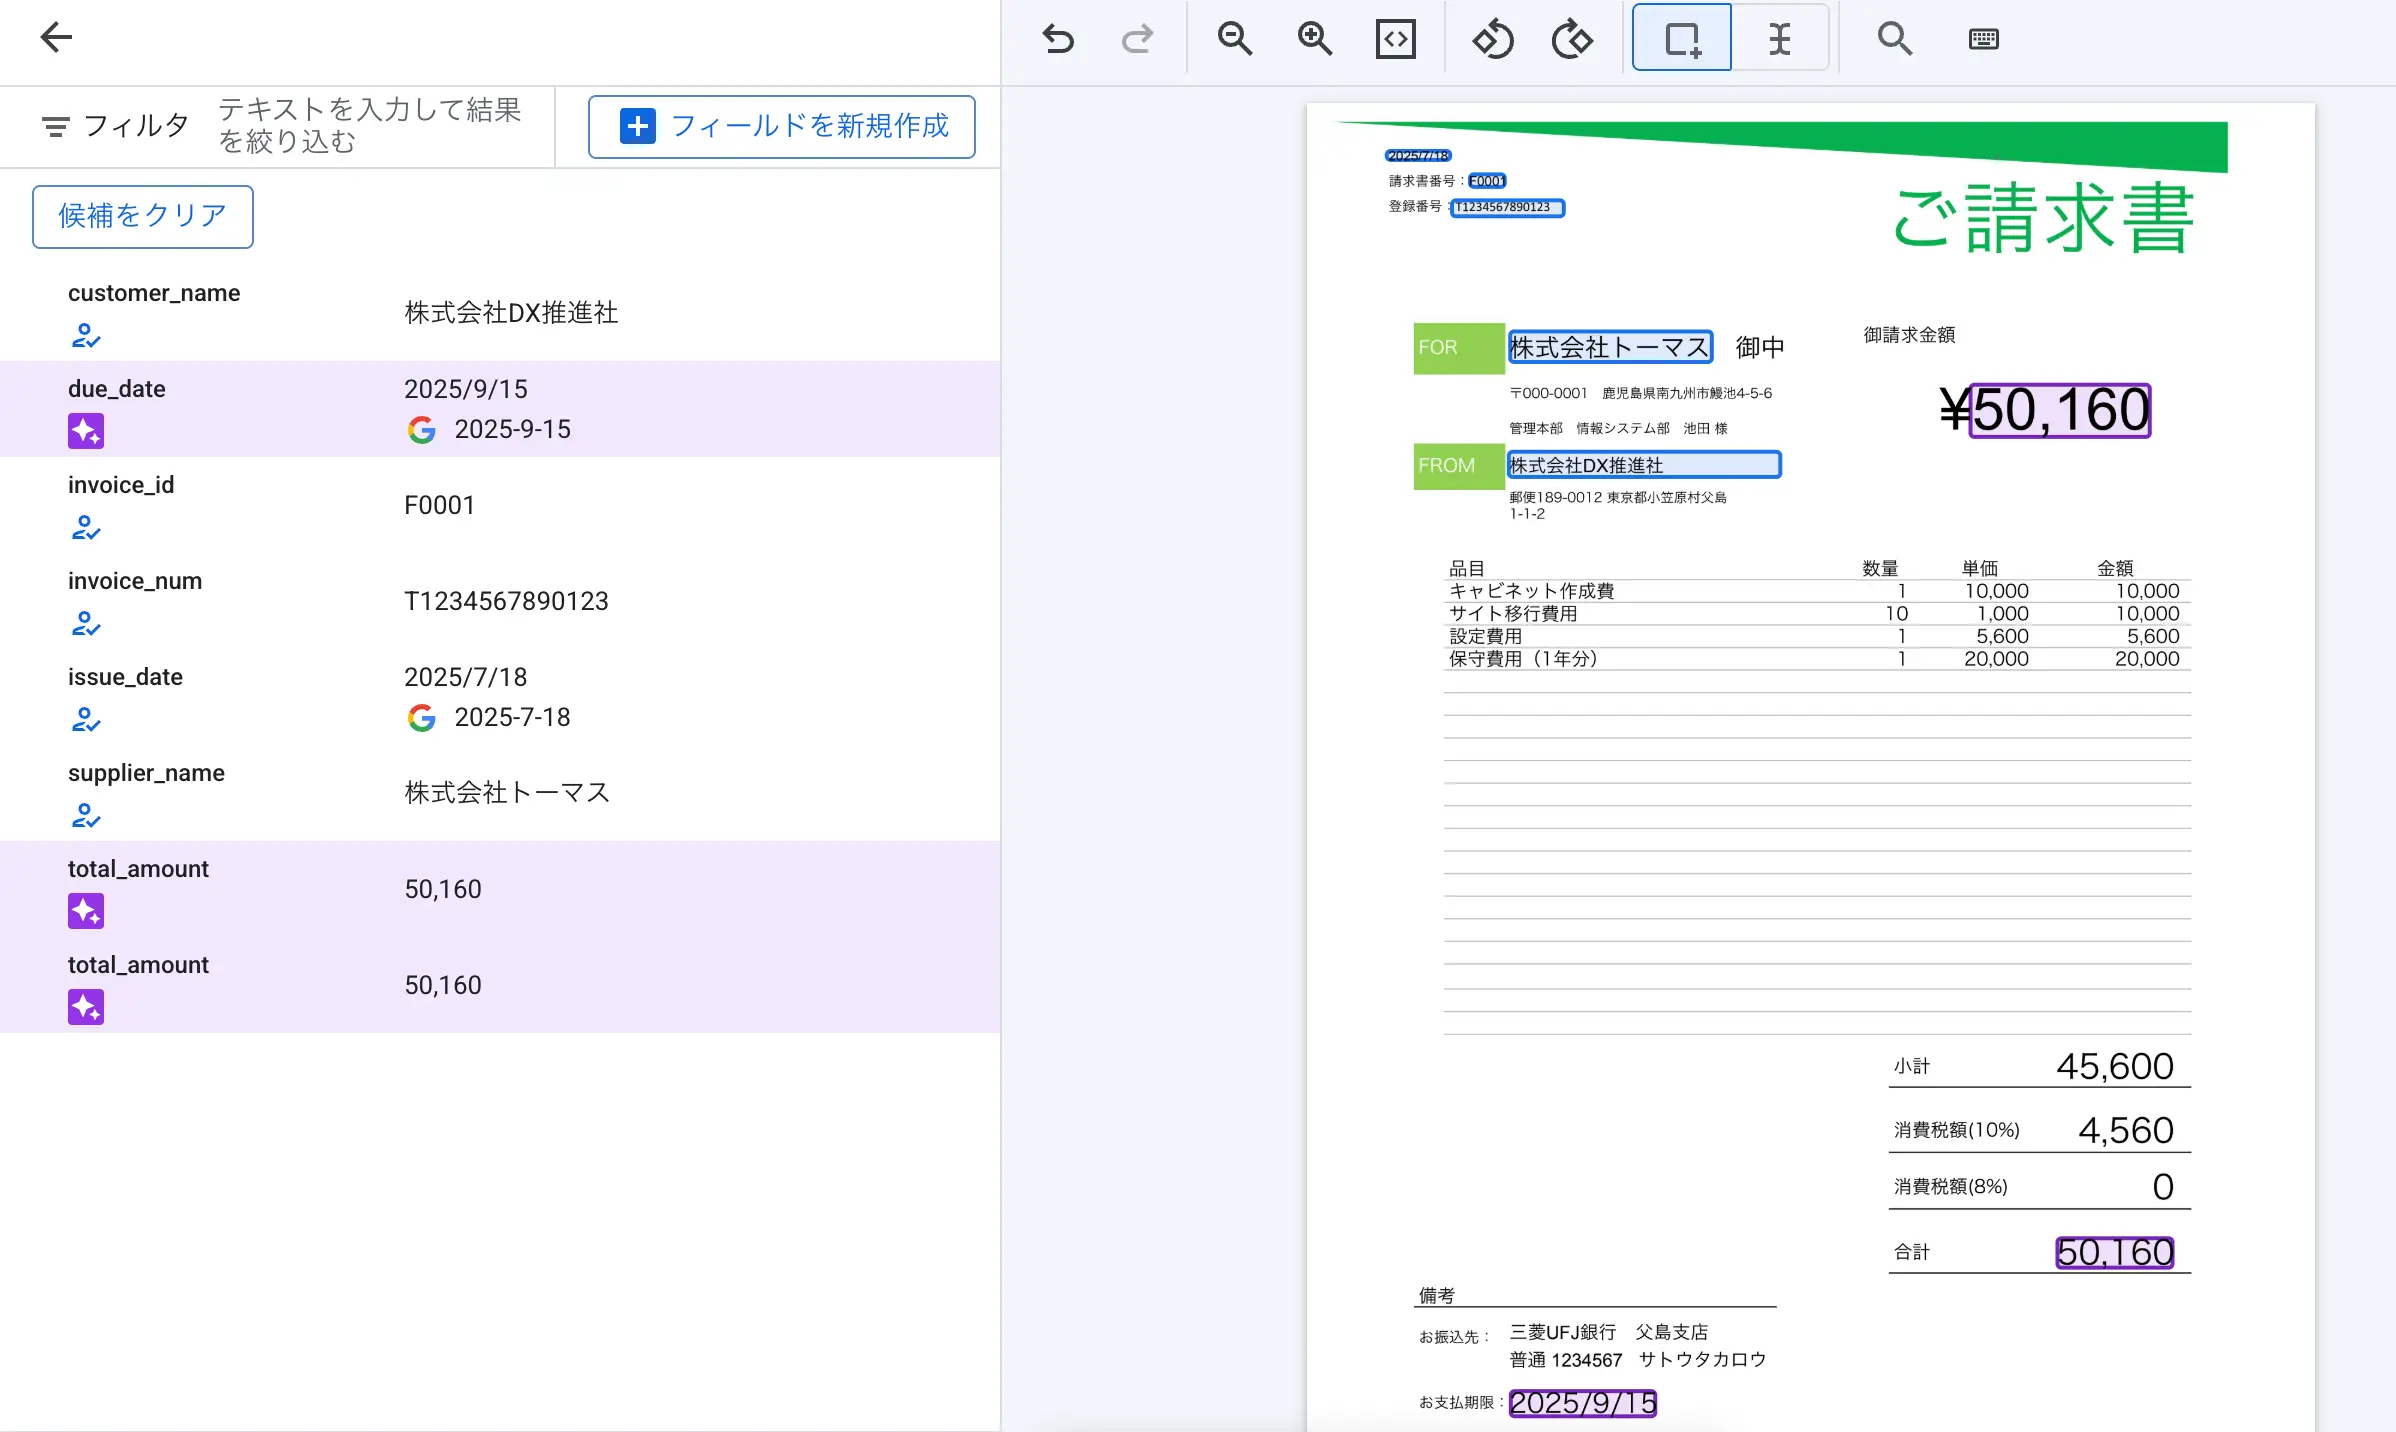Click the undo icon

pos(1058,39)
